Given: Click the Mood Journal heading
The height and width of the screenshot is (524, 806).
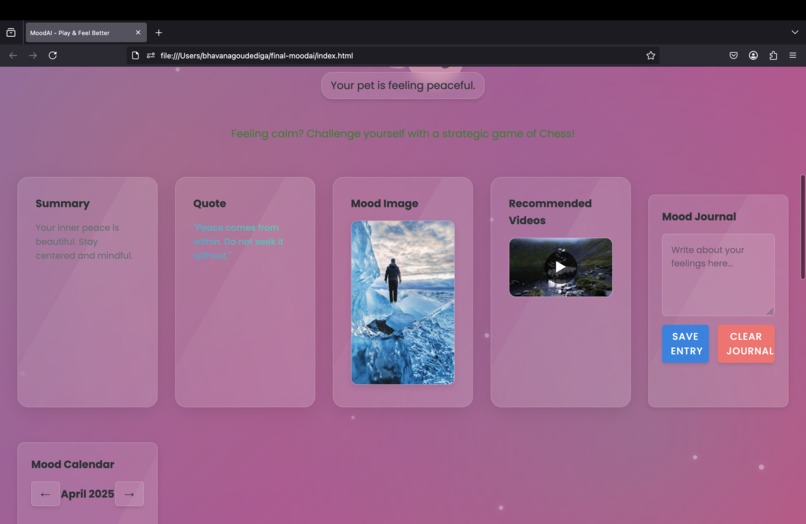Looking at the screenshot, I should (x=699, y=216).
